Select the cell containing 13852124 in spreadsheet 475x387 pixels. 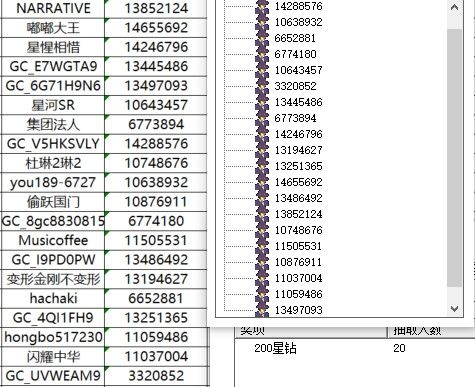tap(156, 8)
